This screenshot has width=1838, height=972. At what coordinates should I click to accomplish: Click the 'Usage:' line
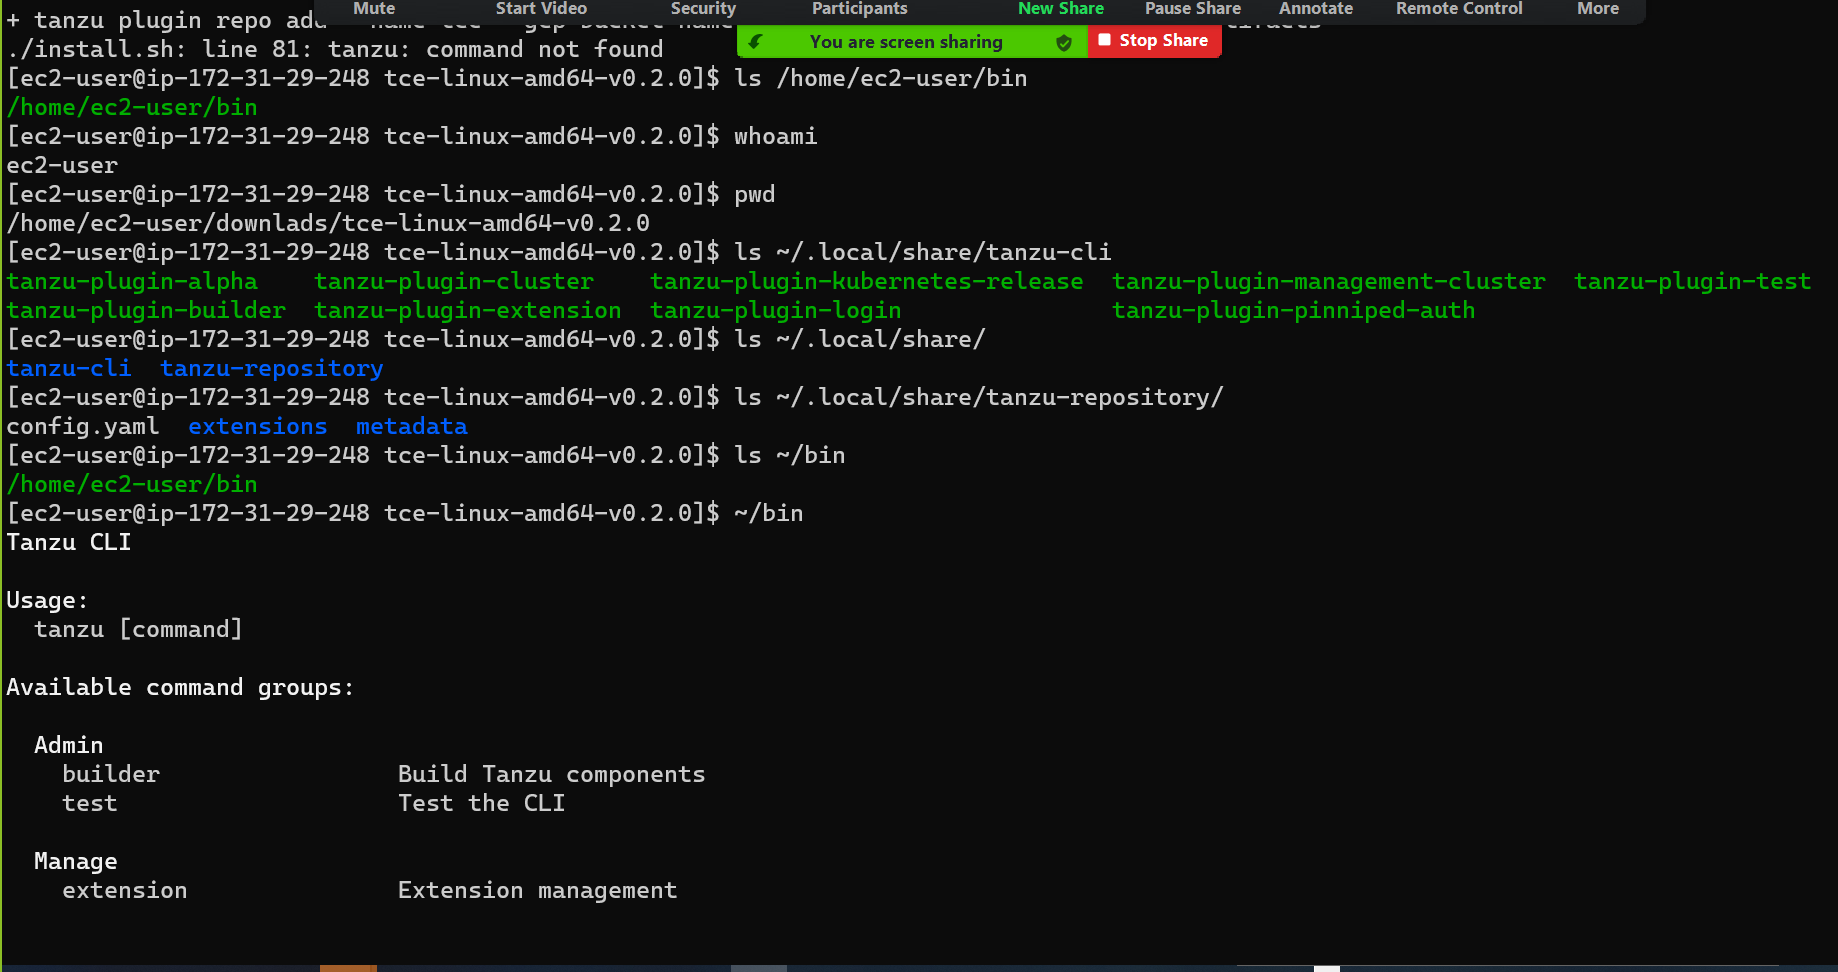pos(48,601)
